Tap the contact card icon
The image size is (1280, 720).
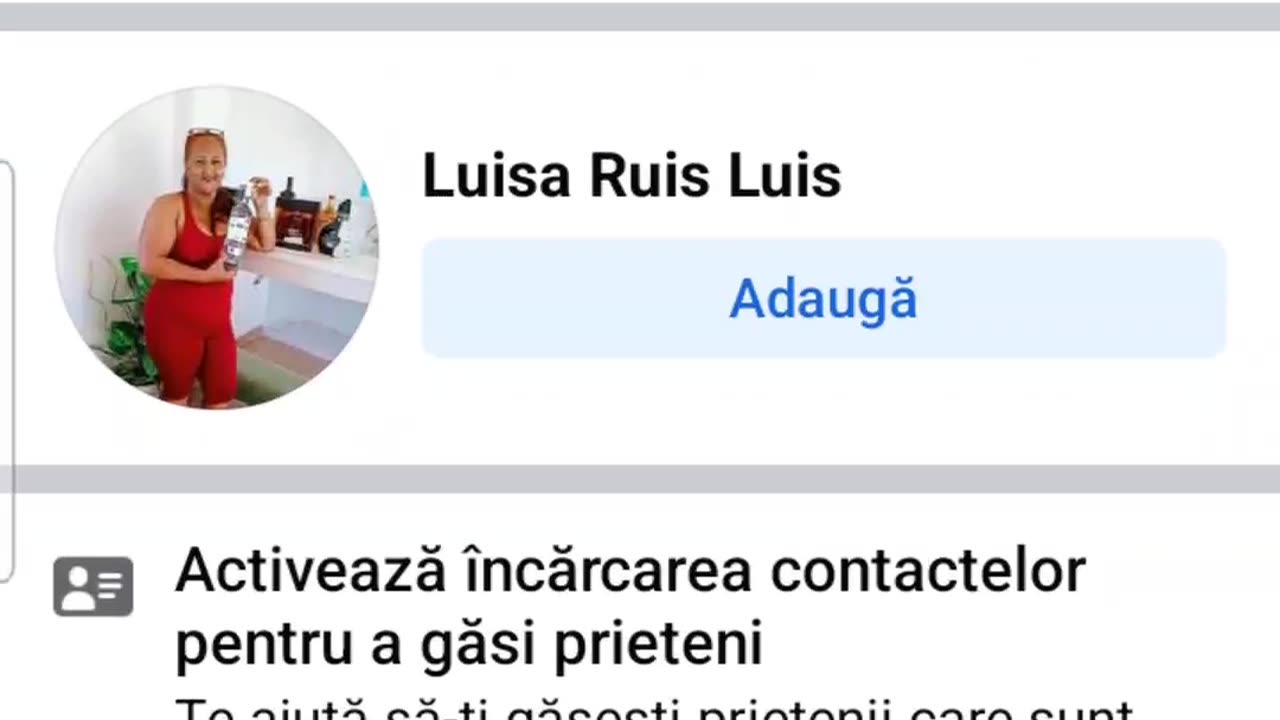pos(93,586)
